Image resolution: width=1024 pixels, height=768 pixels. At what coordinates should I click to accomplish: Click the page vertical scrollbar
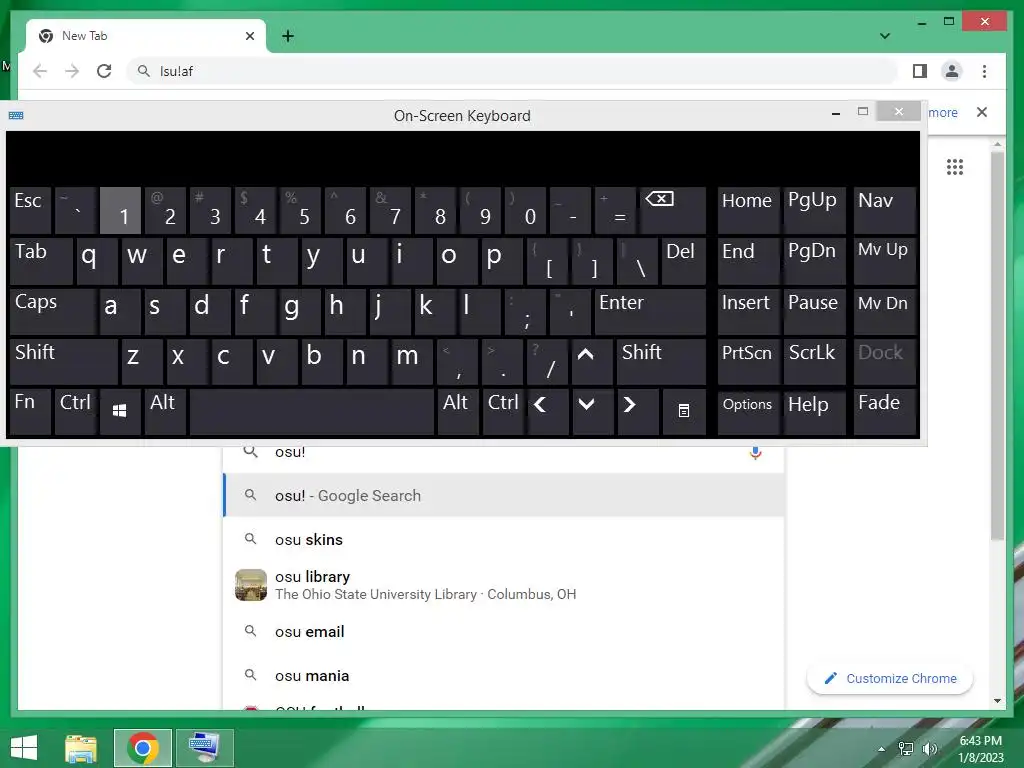click(997, 346)
